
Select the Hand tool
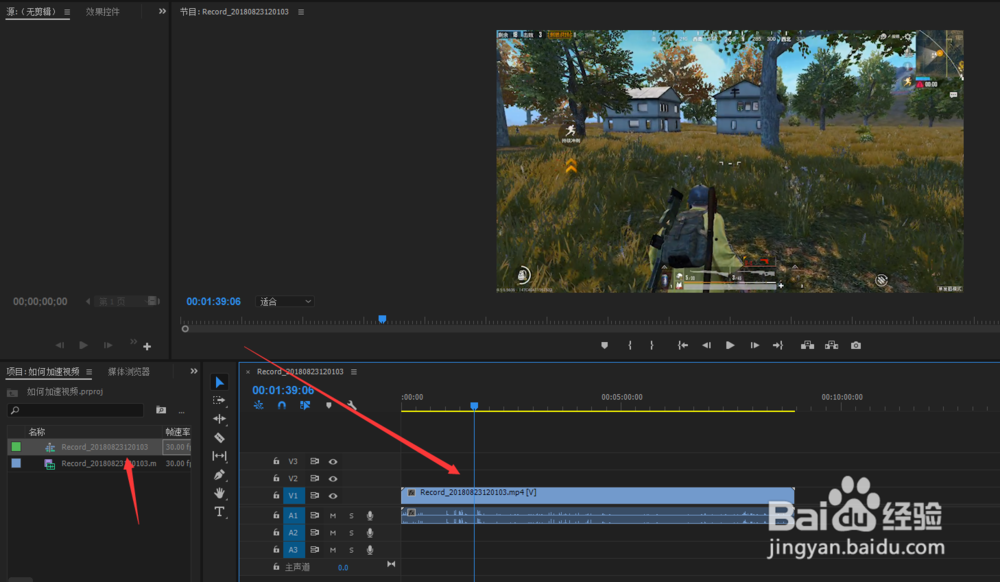pos(219,493)
